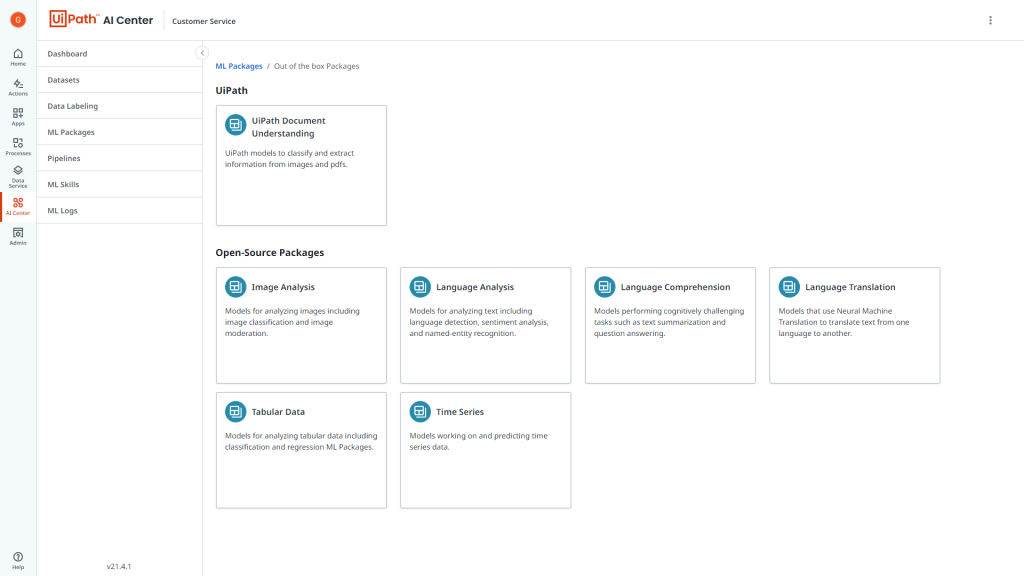Click the Customer Service project name
Viewport: 1024px width, 576px height.
tap(204, 21)
